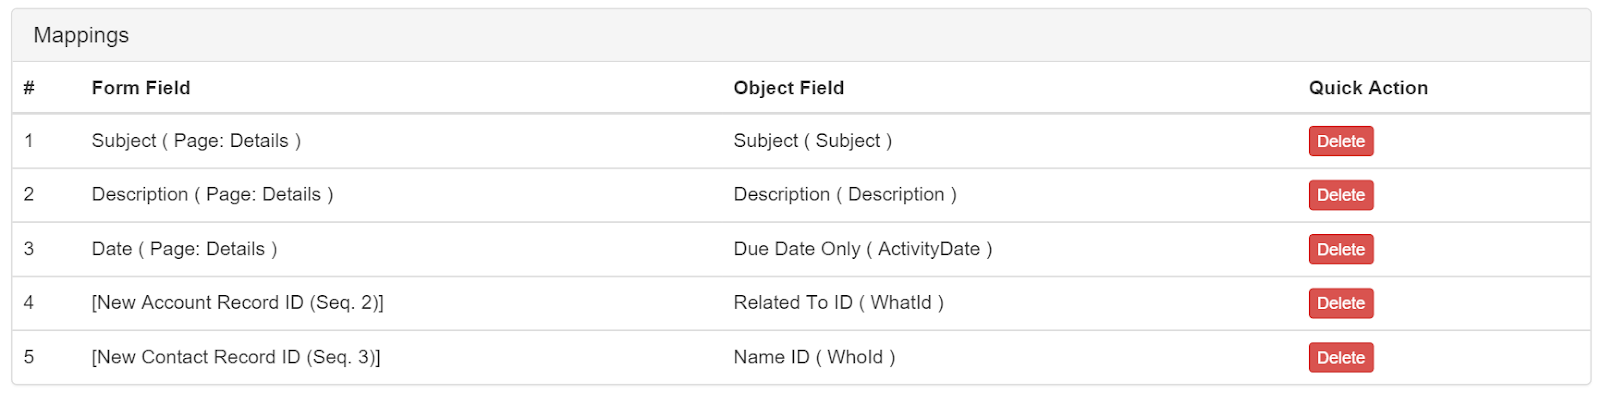
Task: Select [New Contact Record ID (Seq. 3)] cell
Action: pos(236,357)
